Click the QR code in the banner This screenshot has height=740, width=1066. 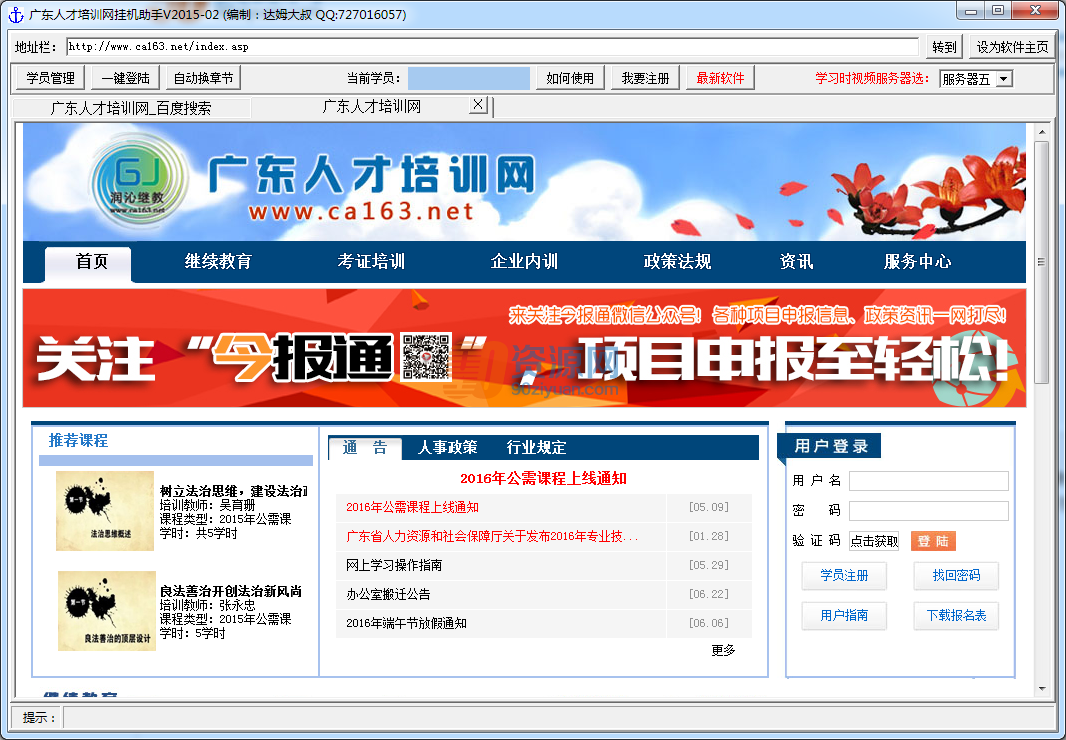[x=426, y=356]
